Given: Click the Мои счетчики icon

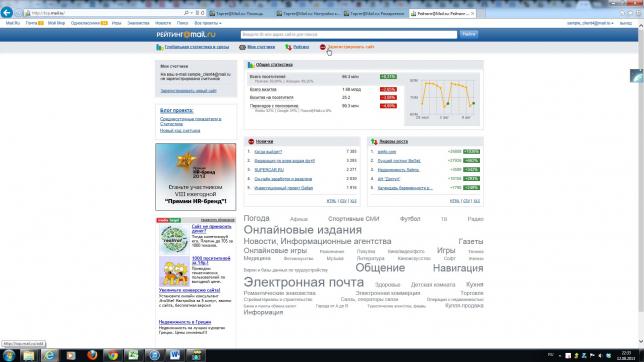Looking at the screenshot, I should (x=242, y=47).
